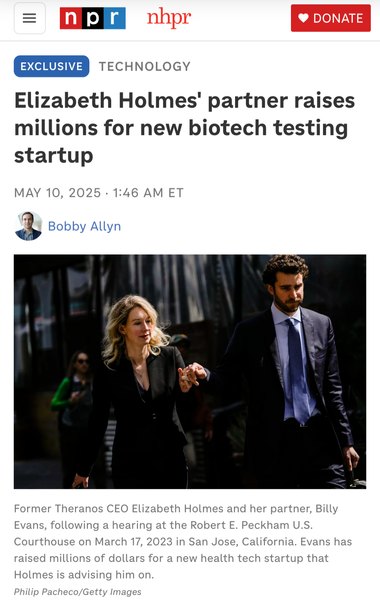Open the main courthouse article photo
The height and width of the screenshot is (606, 380).
[x=190, y=371]
